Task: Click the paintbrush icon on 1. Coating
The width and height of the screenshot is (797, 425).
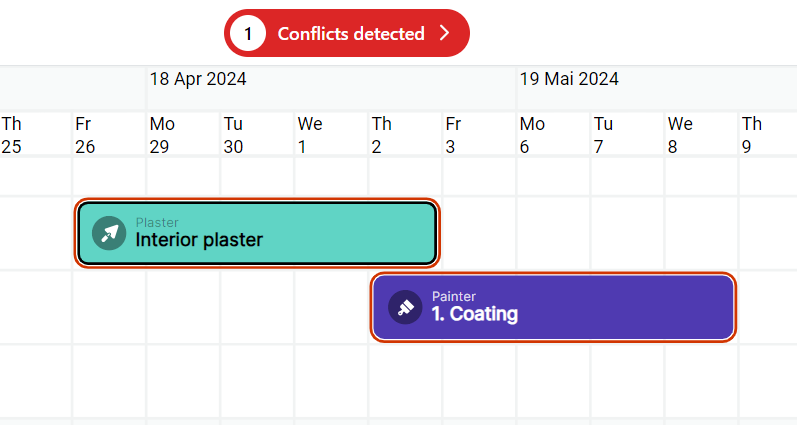Action: point(405,306)
